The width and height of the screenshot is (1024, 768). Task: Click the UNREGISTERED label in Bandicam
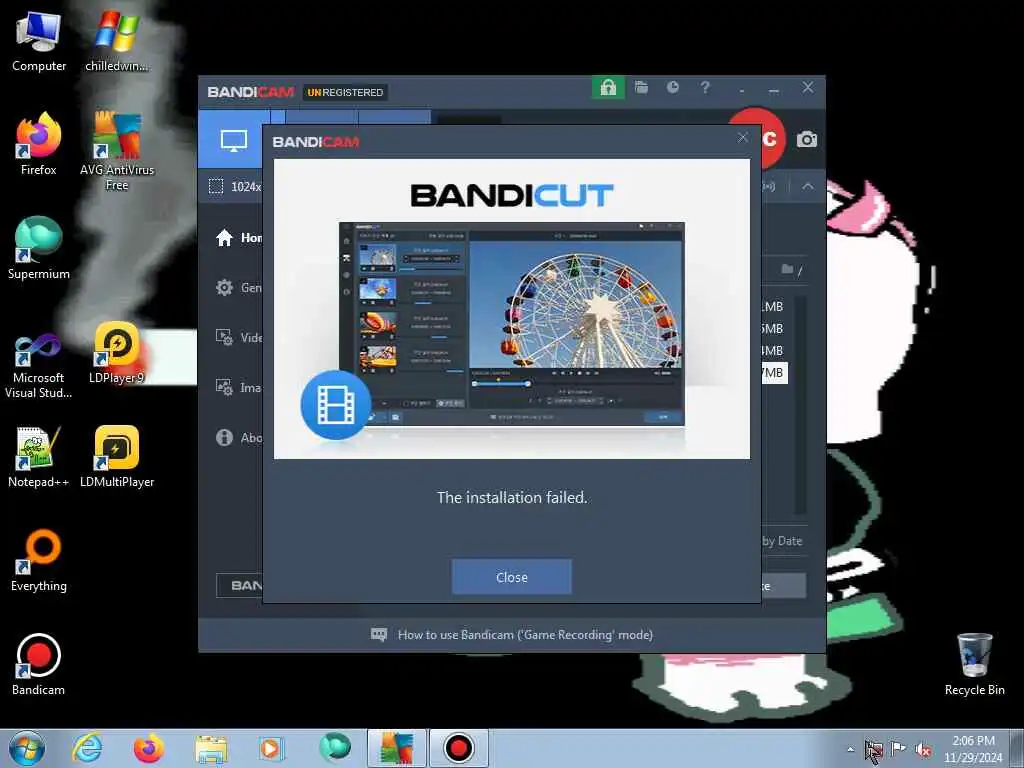point(345,92)
